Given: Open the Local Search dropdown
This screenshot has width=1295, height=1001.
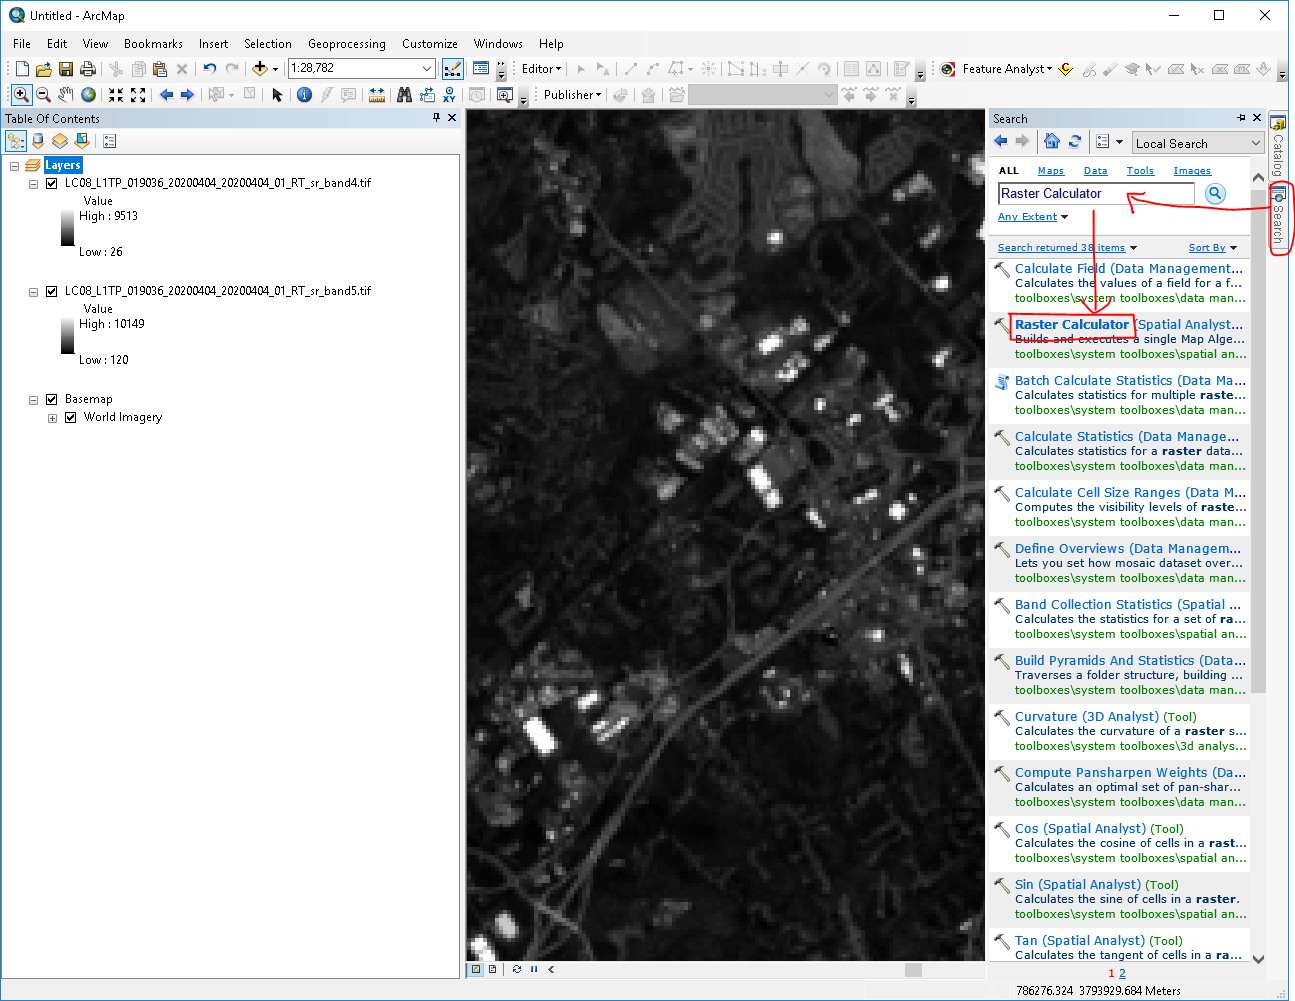Looking at the screenshot, I should click(1256, 143).
